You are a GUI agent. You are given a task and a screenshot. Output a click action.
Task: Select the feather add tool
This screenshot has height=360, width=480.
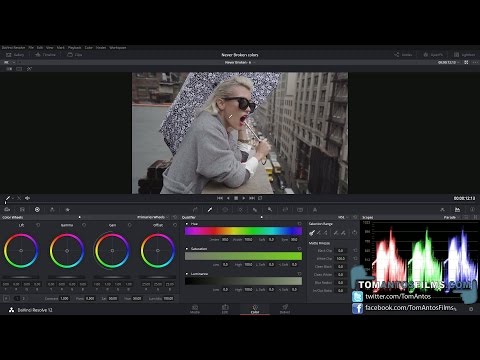pyautogui.click(x=343, y=233)
